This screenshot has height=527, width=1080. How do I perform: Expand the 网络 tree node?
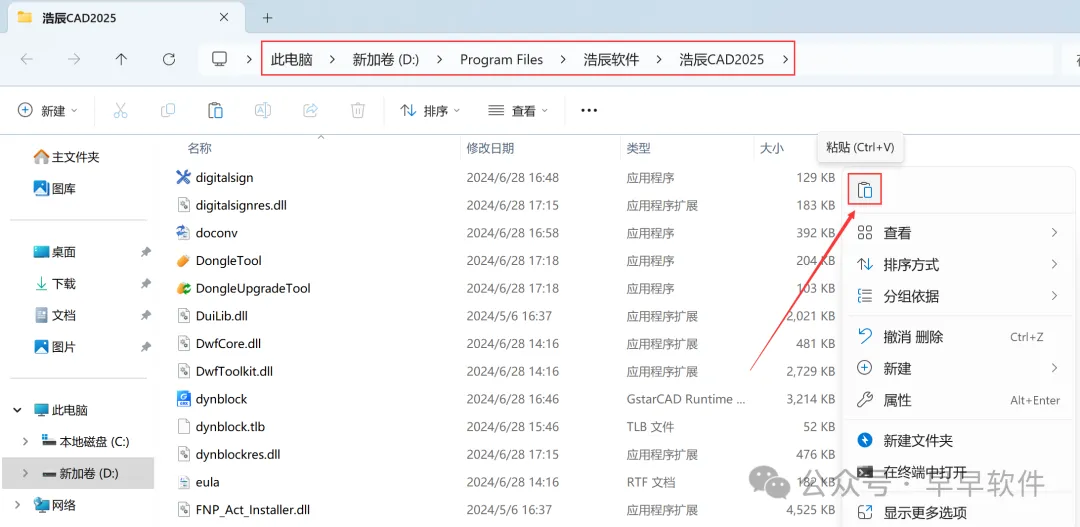click(18, 506)
